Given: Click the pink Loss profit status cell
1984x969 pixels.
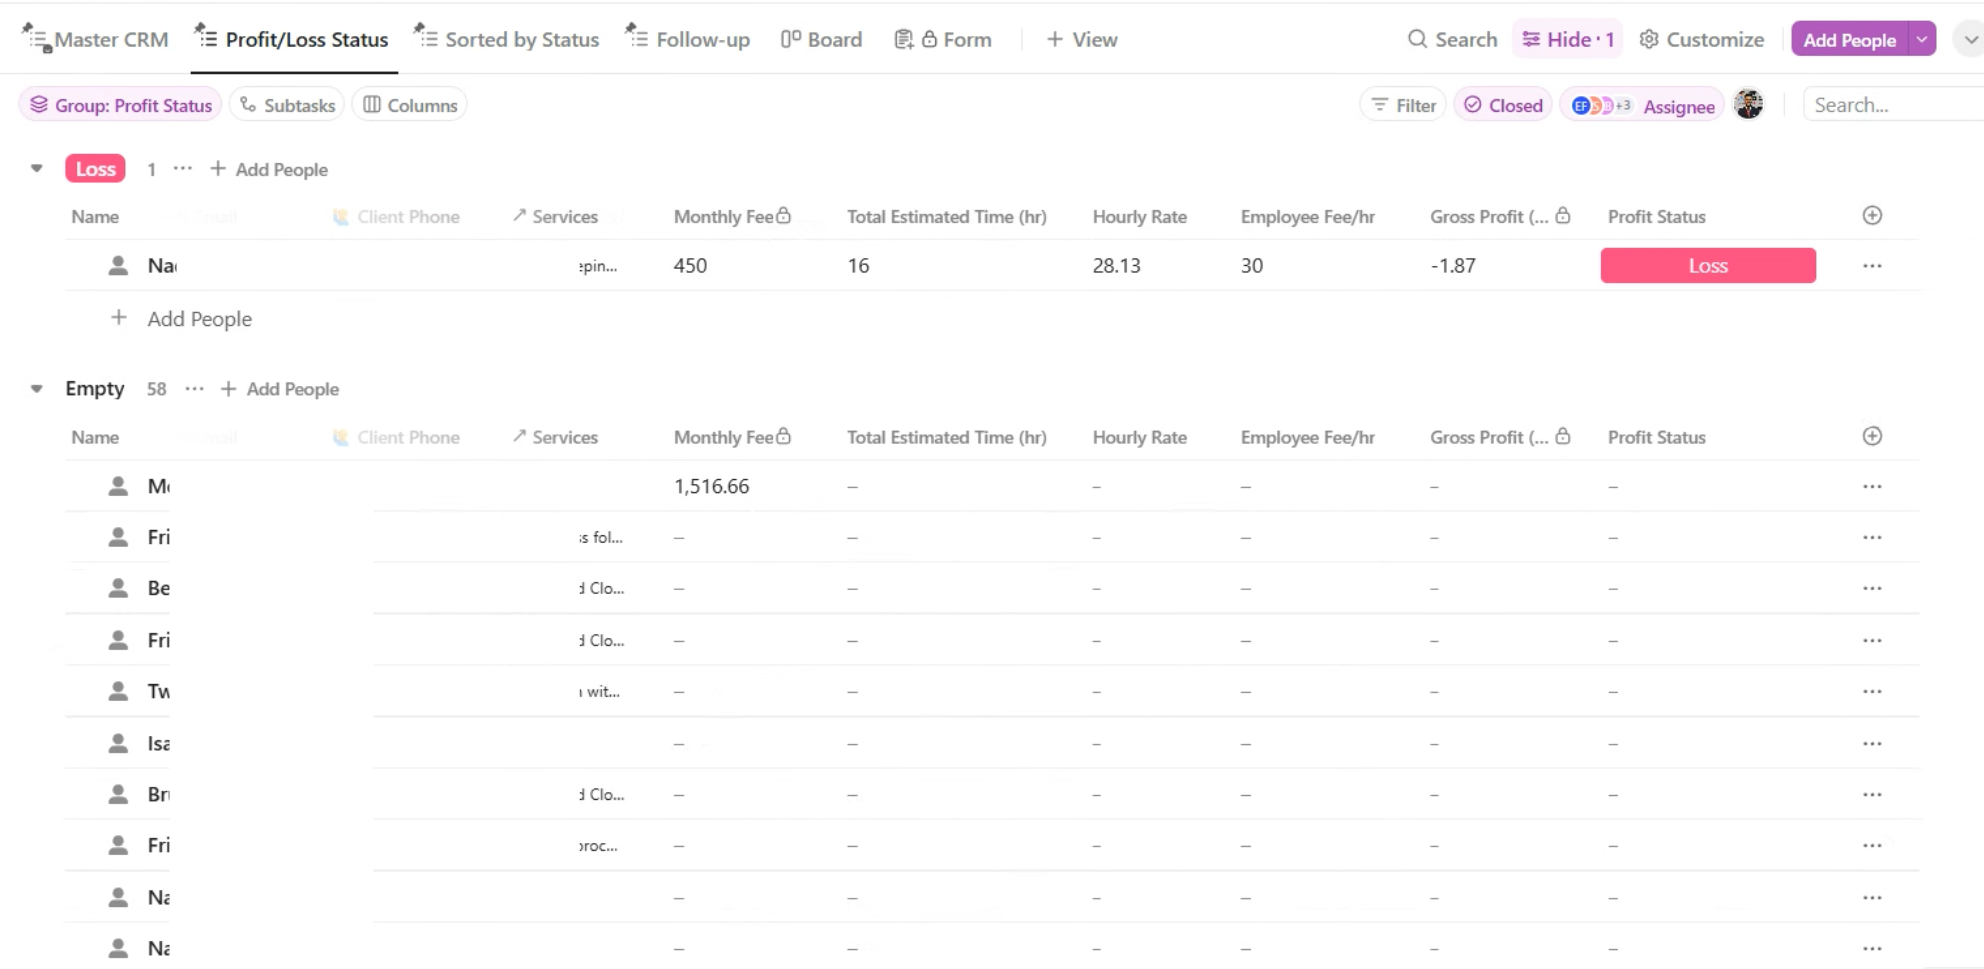Looking at the screenshot, I should 1707,266.
